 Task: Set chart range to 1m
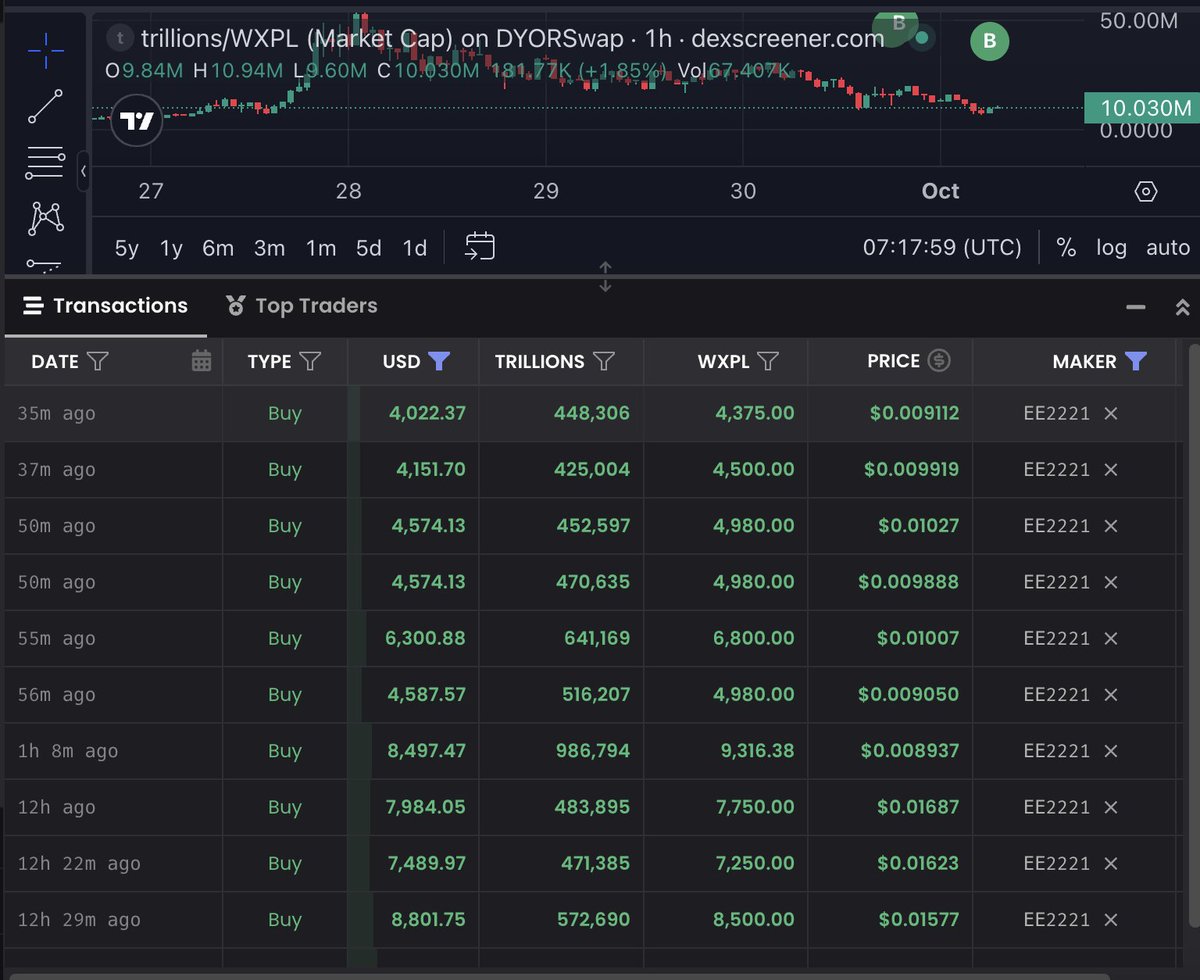[x=321, y=248]
